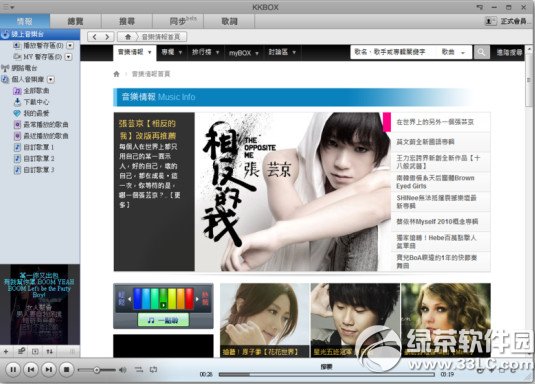Toggle shuffle playback mode
The height and width of the screenshot is (384, 535).
tap(139, 369)
